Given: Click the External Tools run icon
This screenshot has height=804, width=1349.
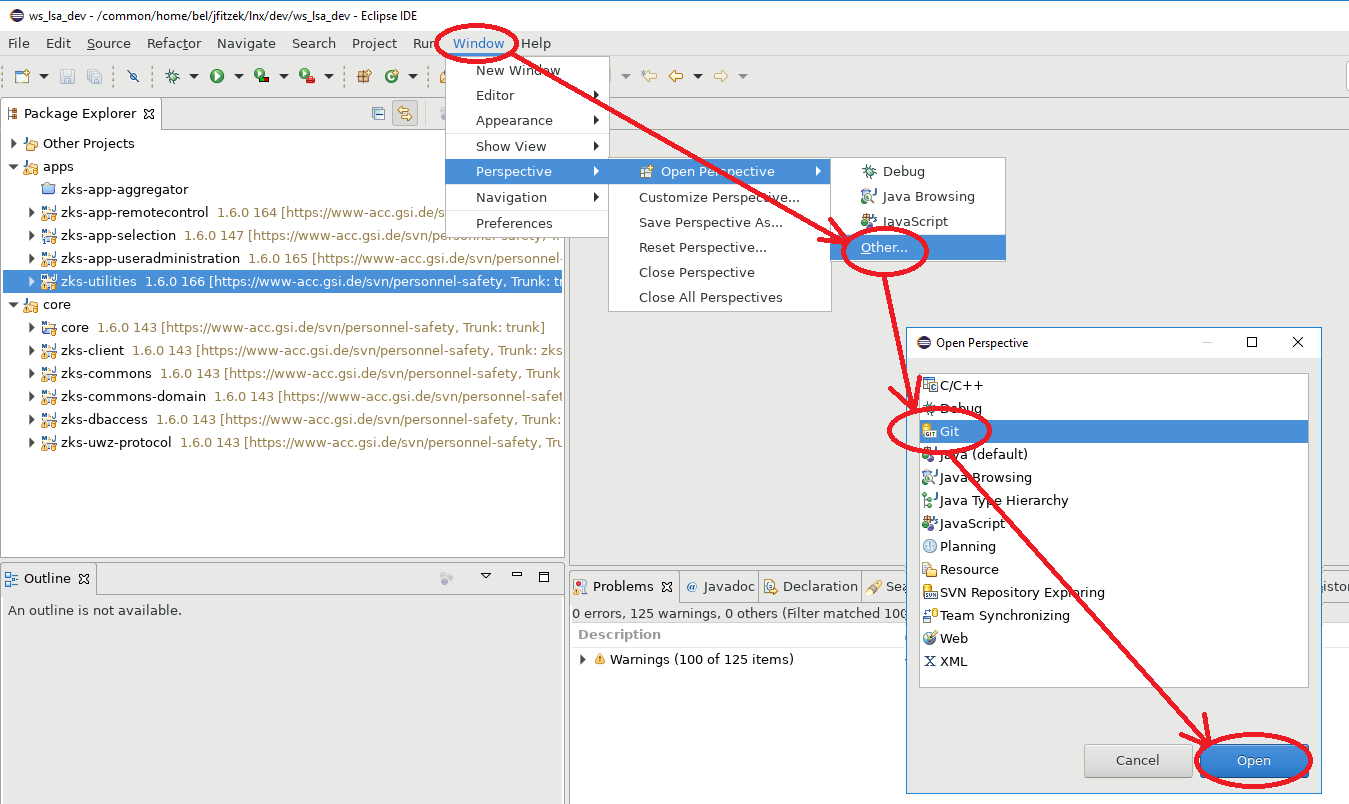Looking at the screenshot, I should coord(307,76).
